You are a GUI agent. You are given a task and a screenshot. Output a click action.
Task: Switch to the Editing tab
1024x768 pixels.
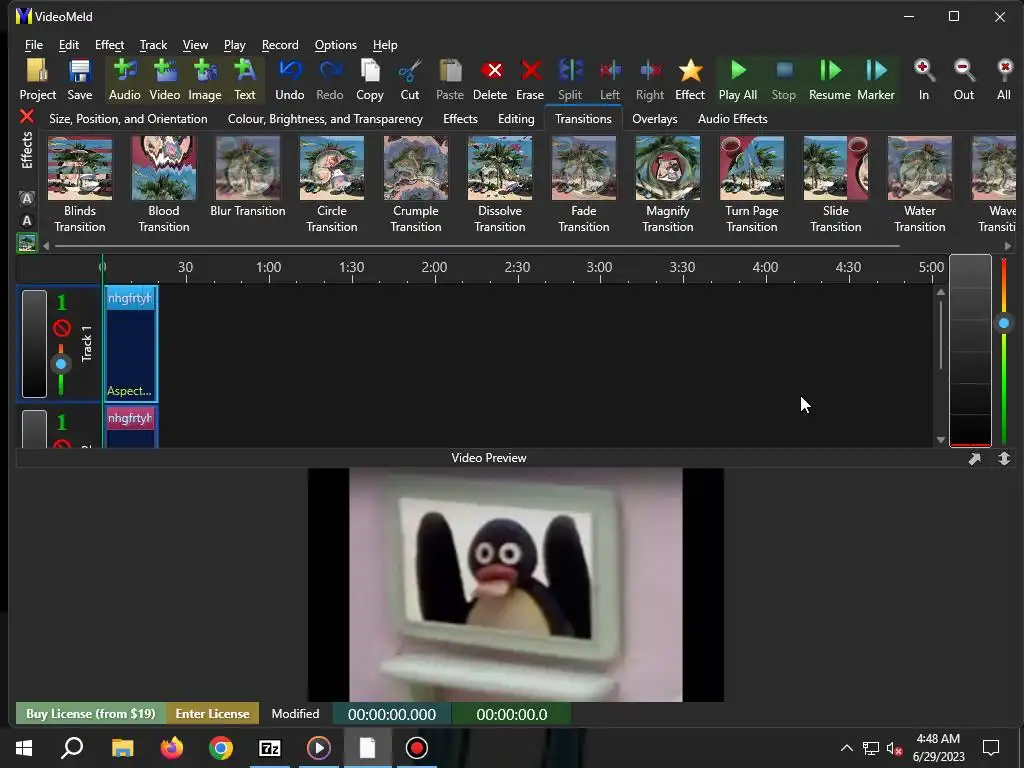(516, 119)
